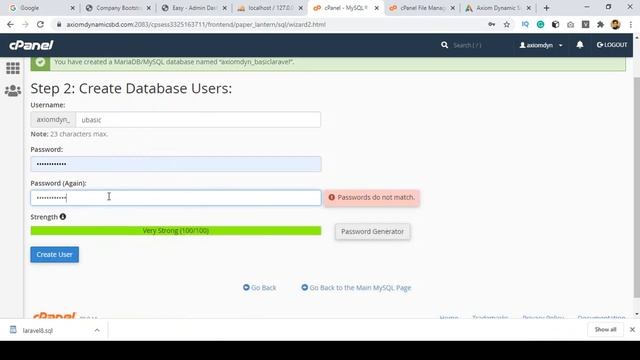The image size is (640, 360).
Task: Open the notifications bell
Action: (x=580, y=45)
